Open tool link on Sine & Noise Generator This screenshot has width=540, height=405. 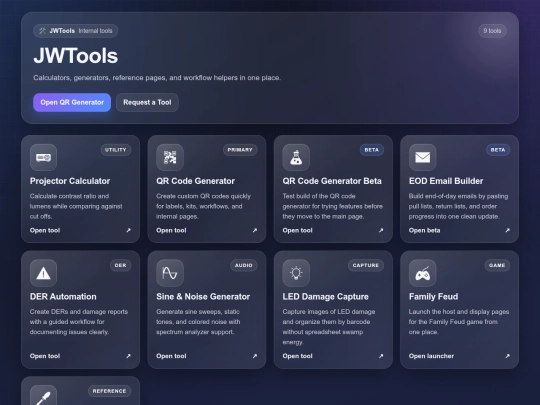coord(171,356)
